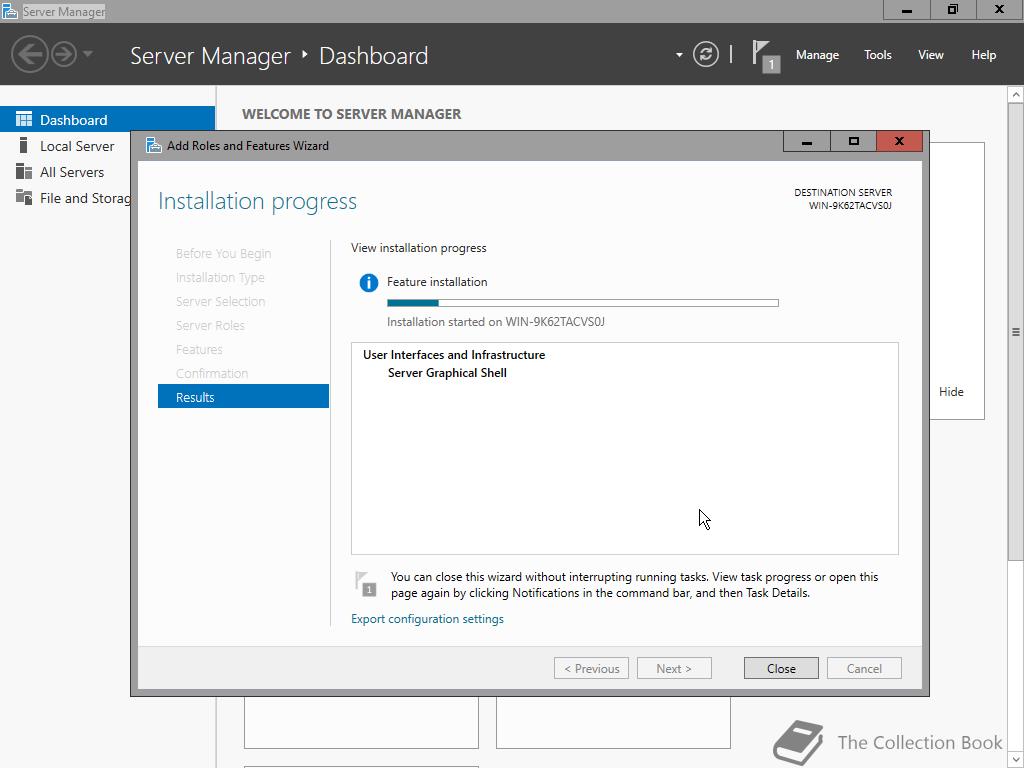The image size is (1024, 768).
Task: Click the Back navigation arrow in Server Manager
Action: pyautogui.click(x=29, y=54)
